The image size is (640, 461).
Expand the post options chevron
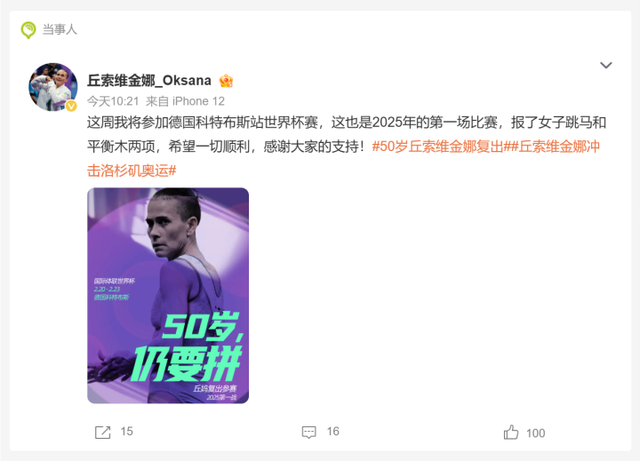pos(606,65)
